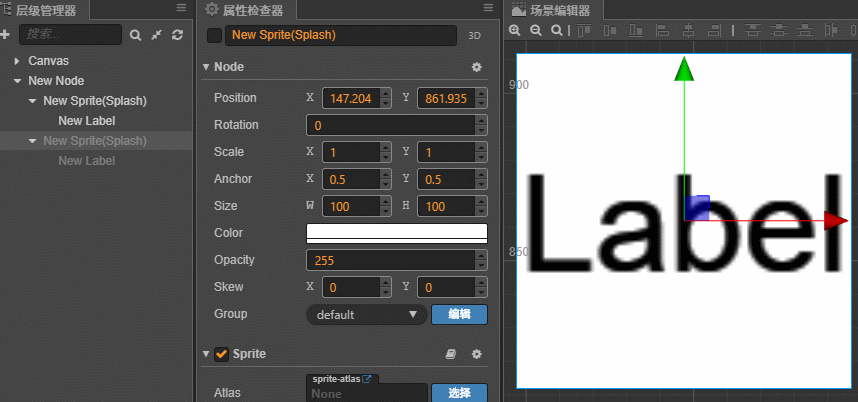Click the Atlas None slot field
This screenshot has width=858, height=402.
[x=367, y=393]
